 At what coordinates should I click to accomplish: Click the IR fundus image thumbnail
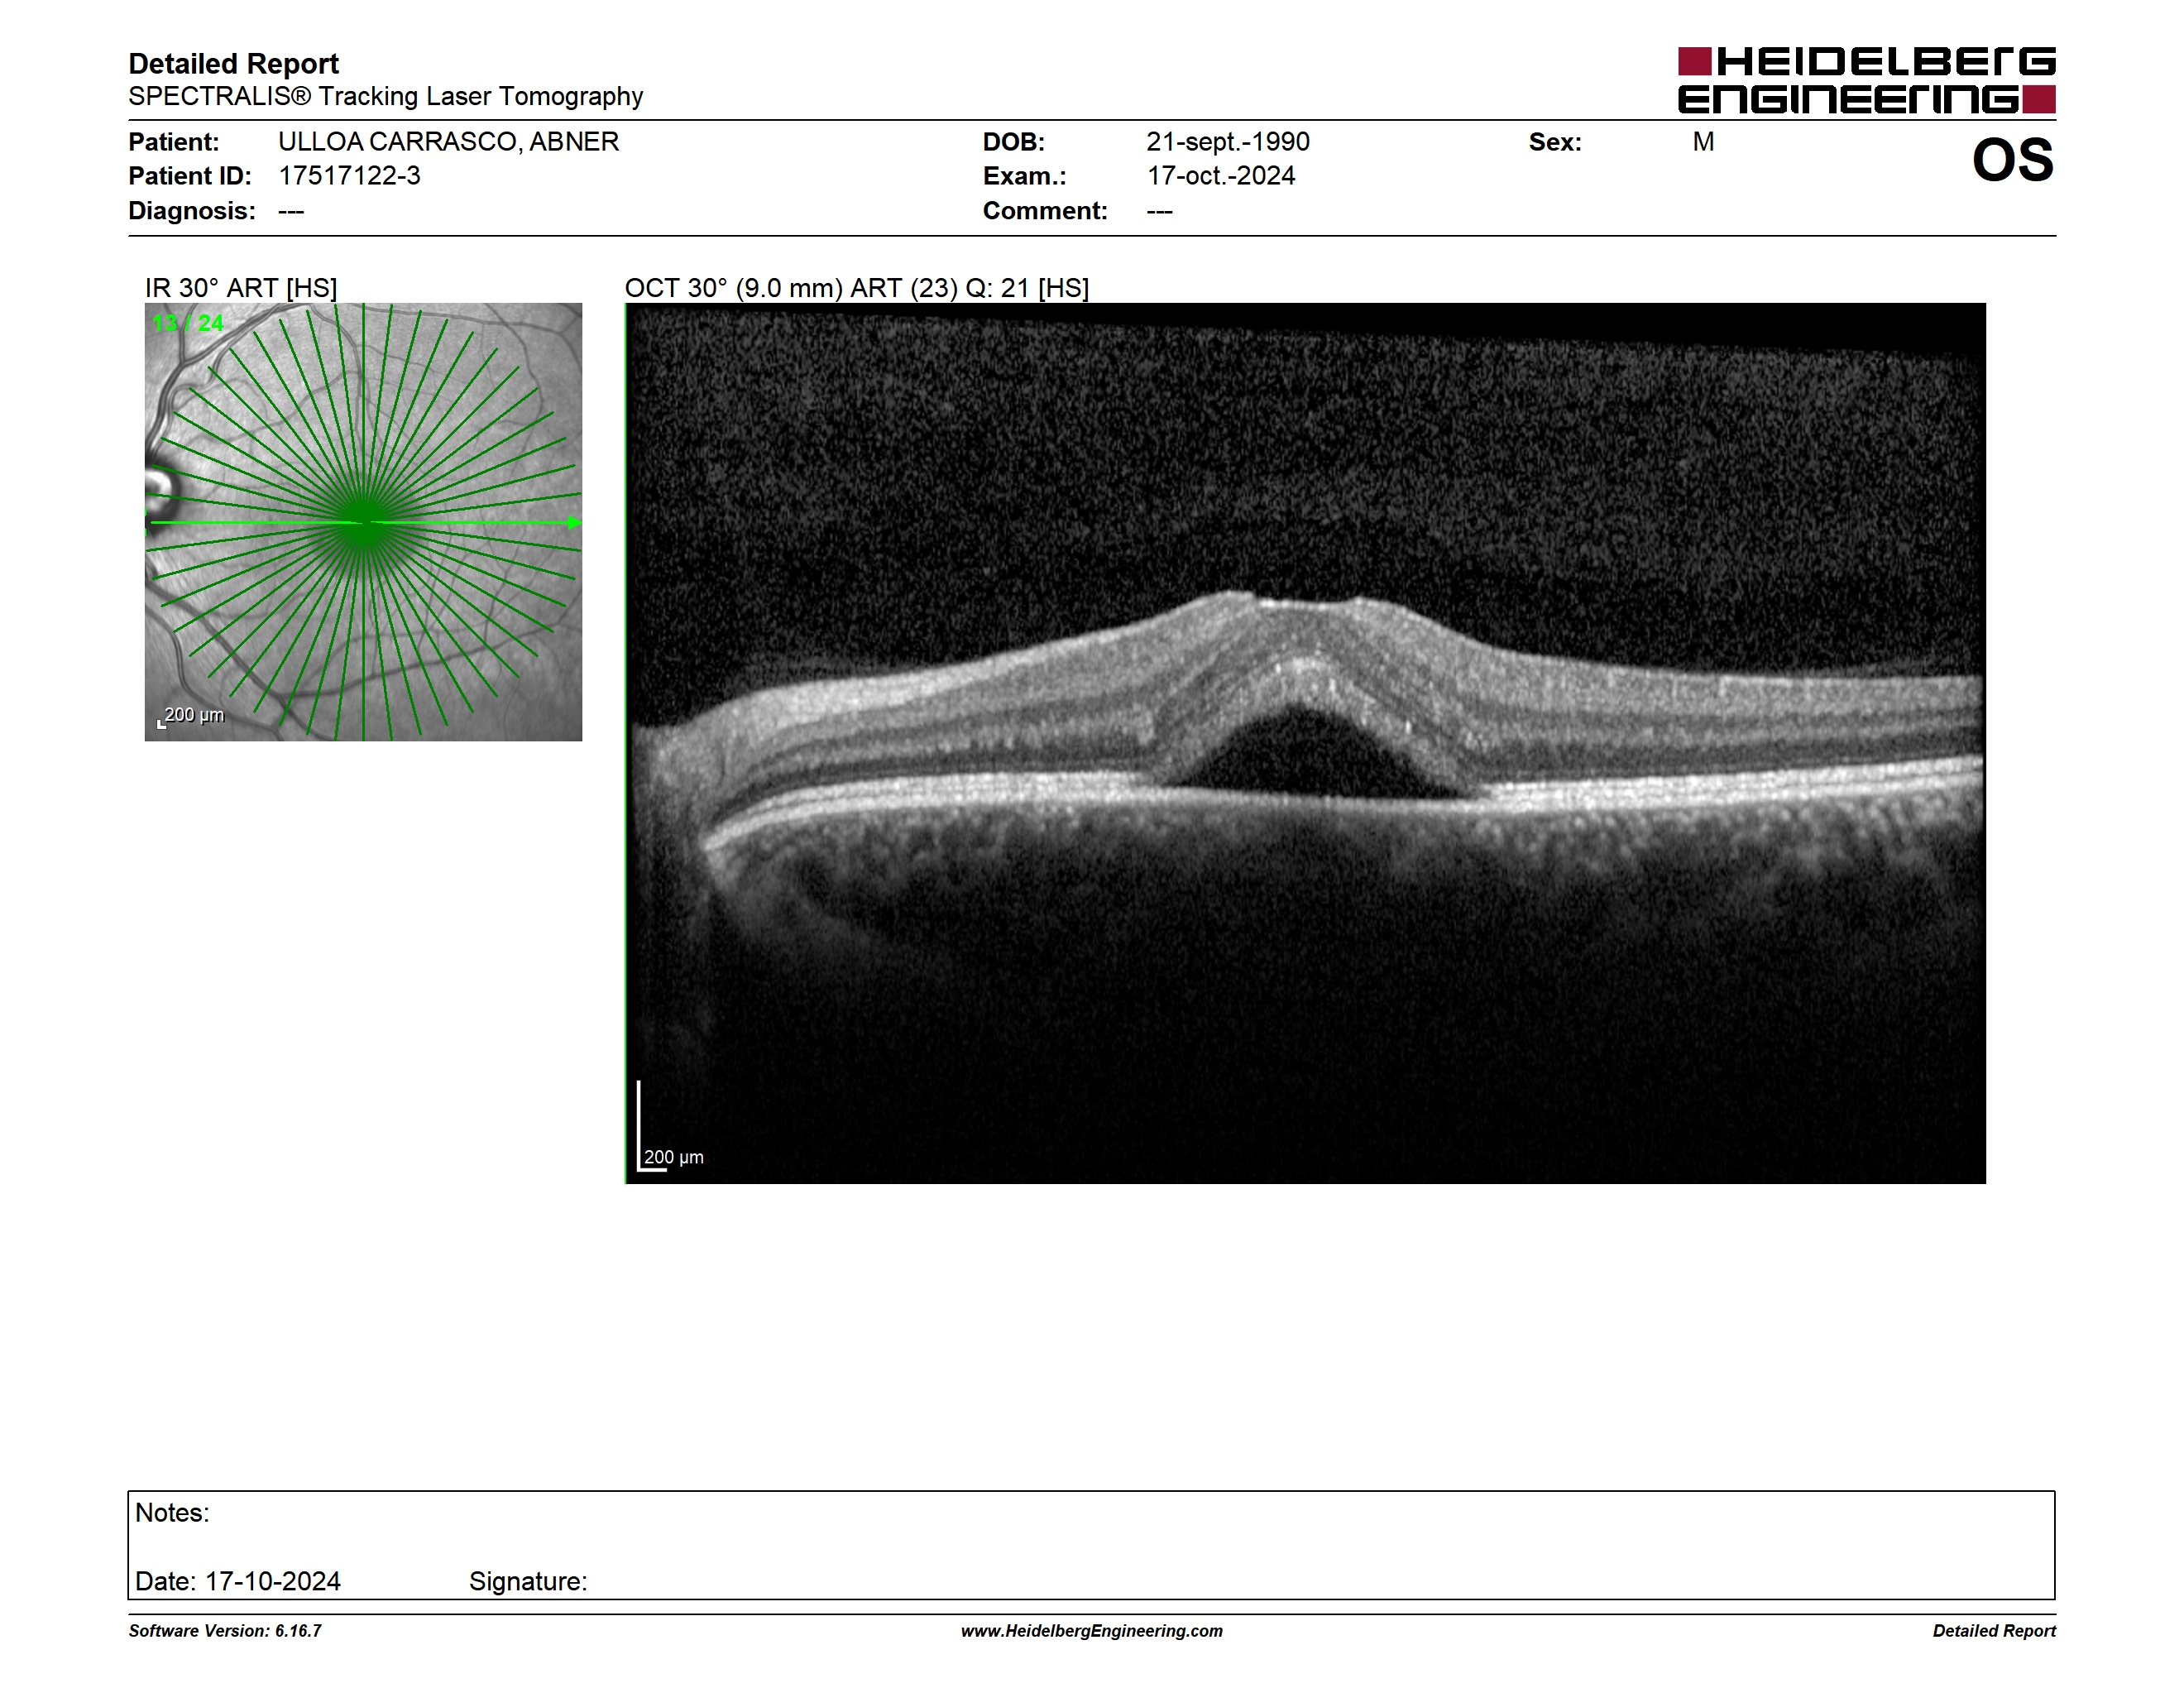click(x=363, y=522)
